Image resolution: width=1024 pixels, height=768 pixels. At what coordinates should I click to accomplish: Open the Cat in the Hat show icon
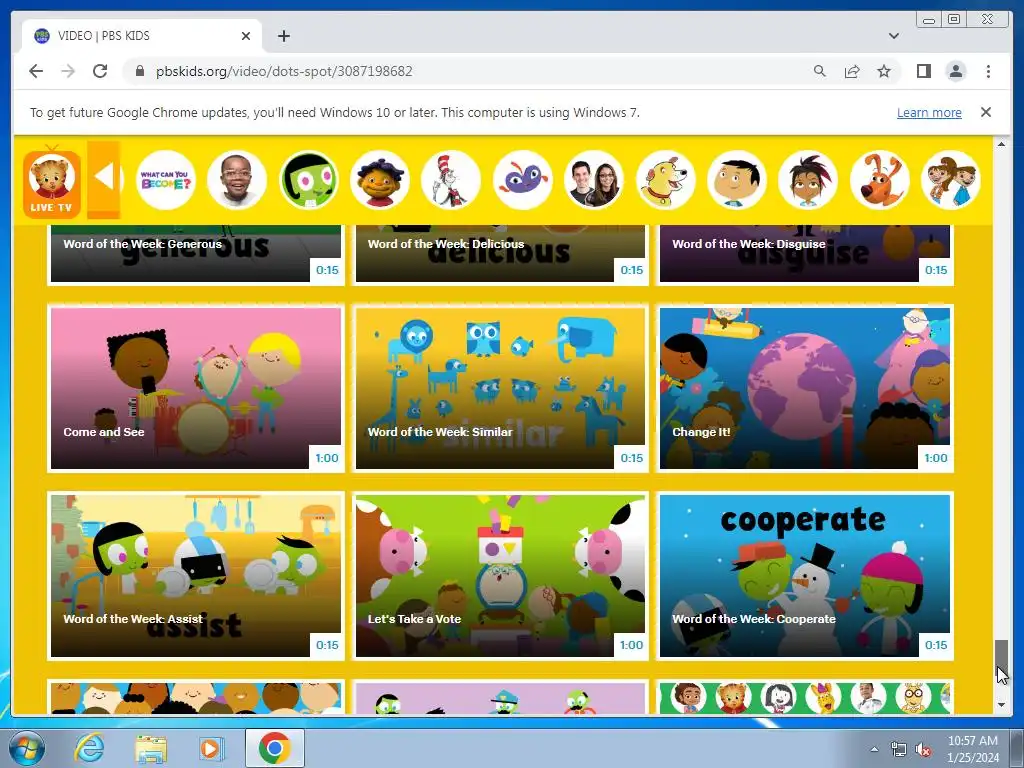tap(451, 180)
